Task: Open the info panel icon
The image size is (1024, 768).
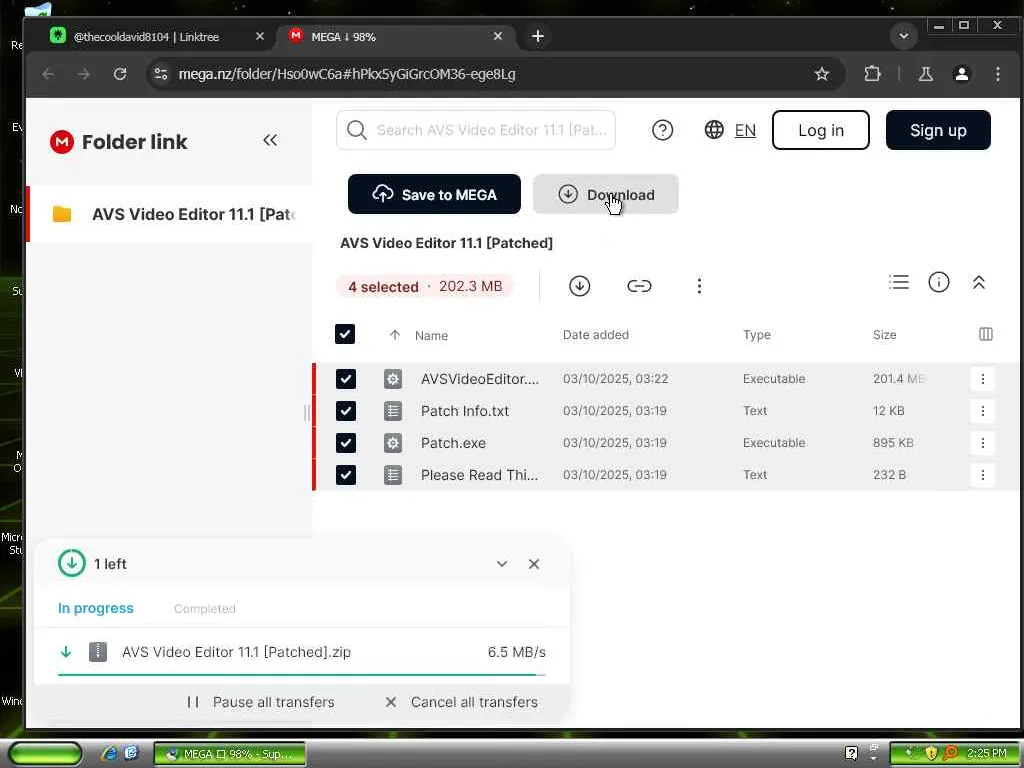Action: click(x=938, y=282)
